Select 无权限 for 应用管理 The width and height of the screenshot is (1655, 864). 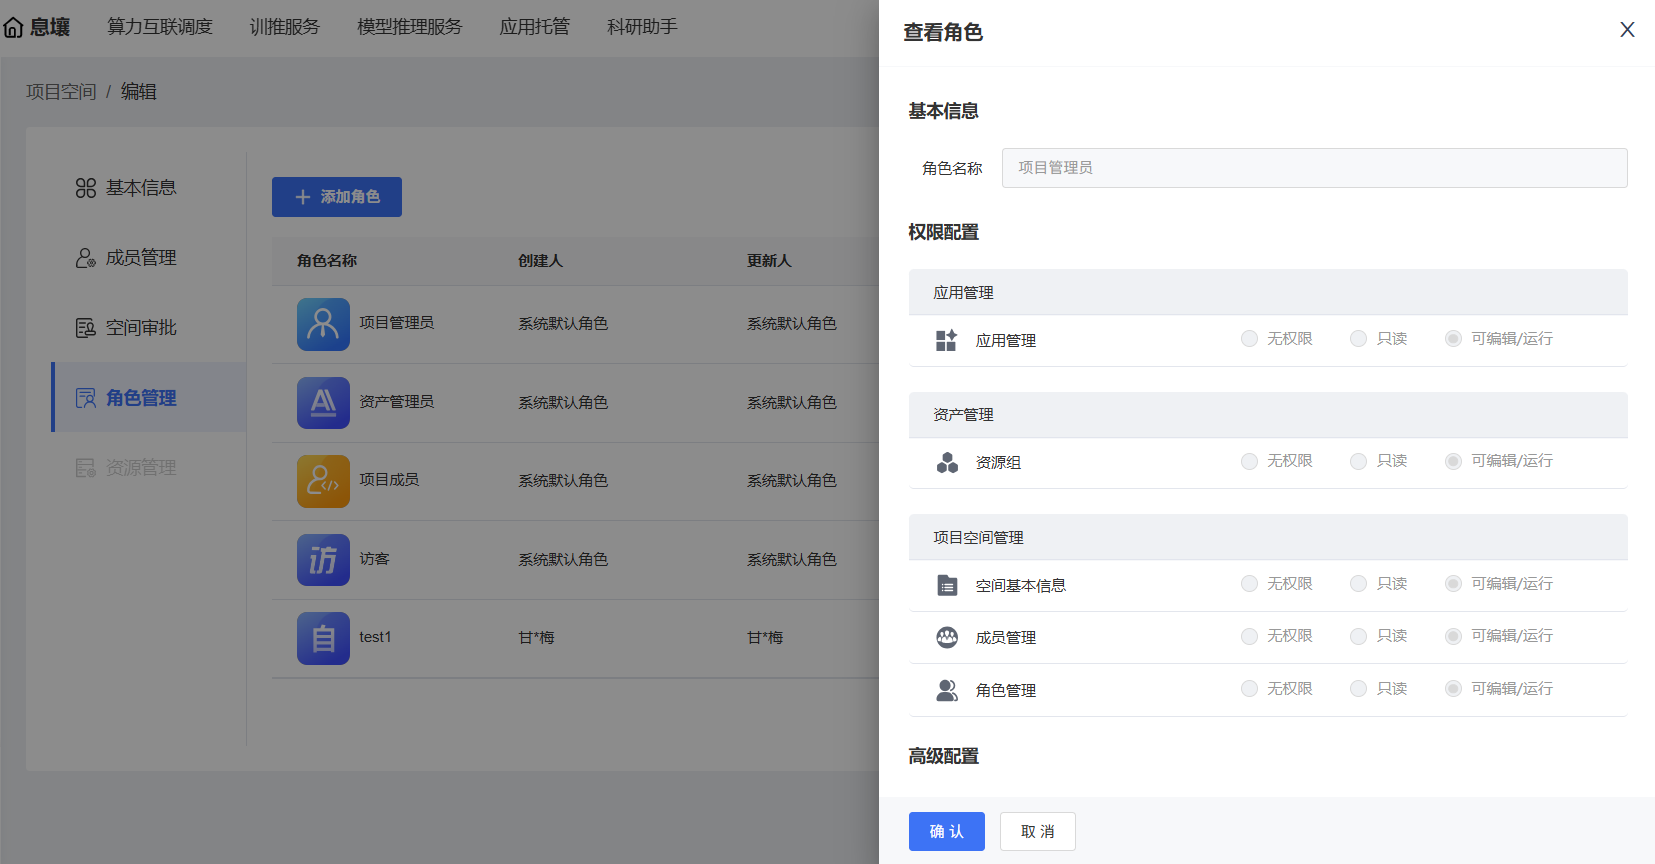point(1249,339)
